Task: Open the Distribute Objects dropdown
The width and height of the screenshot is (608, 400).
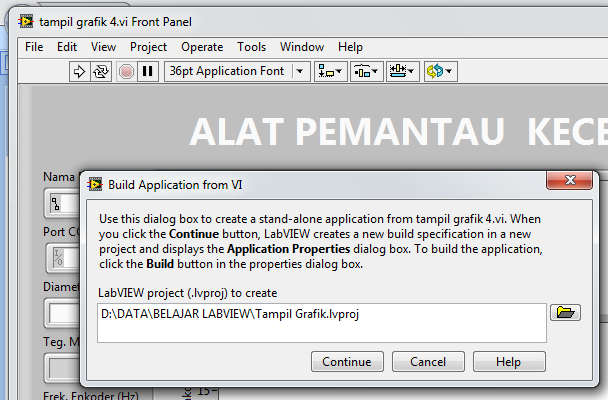Action: click(x=366, y=71)
